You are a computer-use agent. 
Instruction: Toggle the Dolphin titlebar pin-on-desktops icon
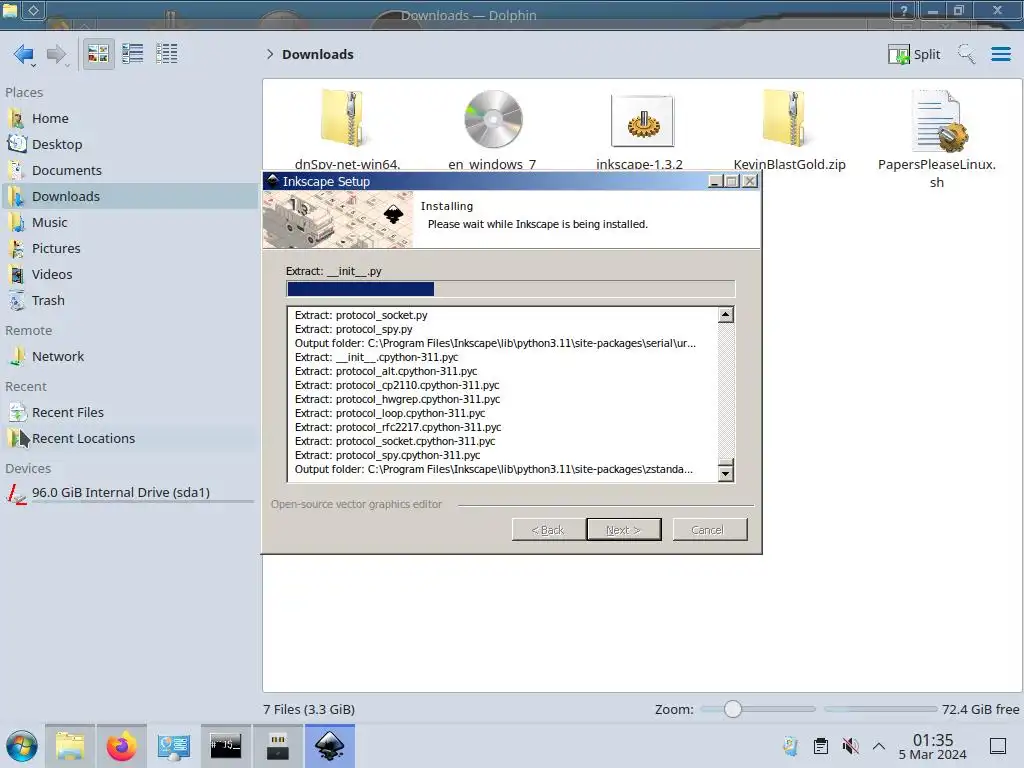point(33,10)
